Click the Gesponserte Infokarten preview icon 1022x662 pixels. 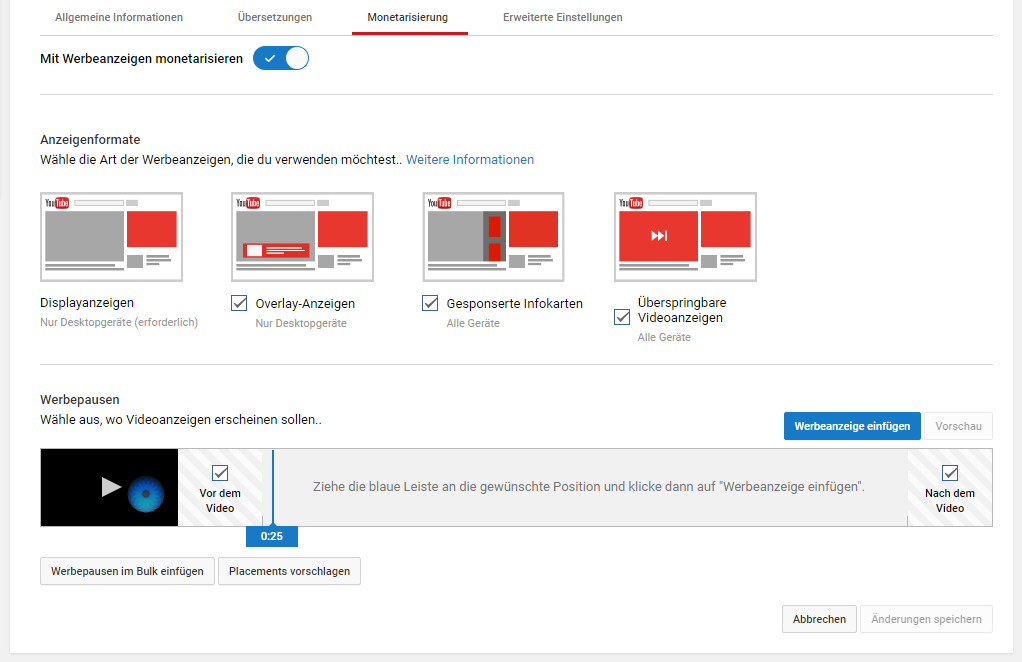493,237
